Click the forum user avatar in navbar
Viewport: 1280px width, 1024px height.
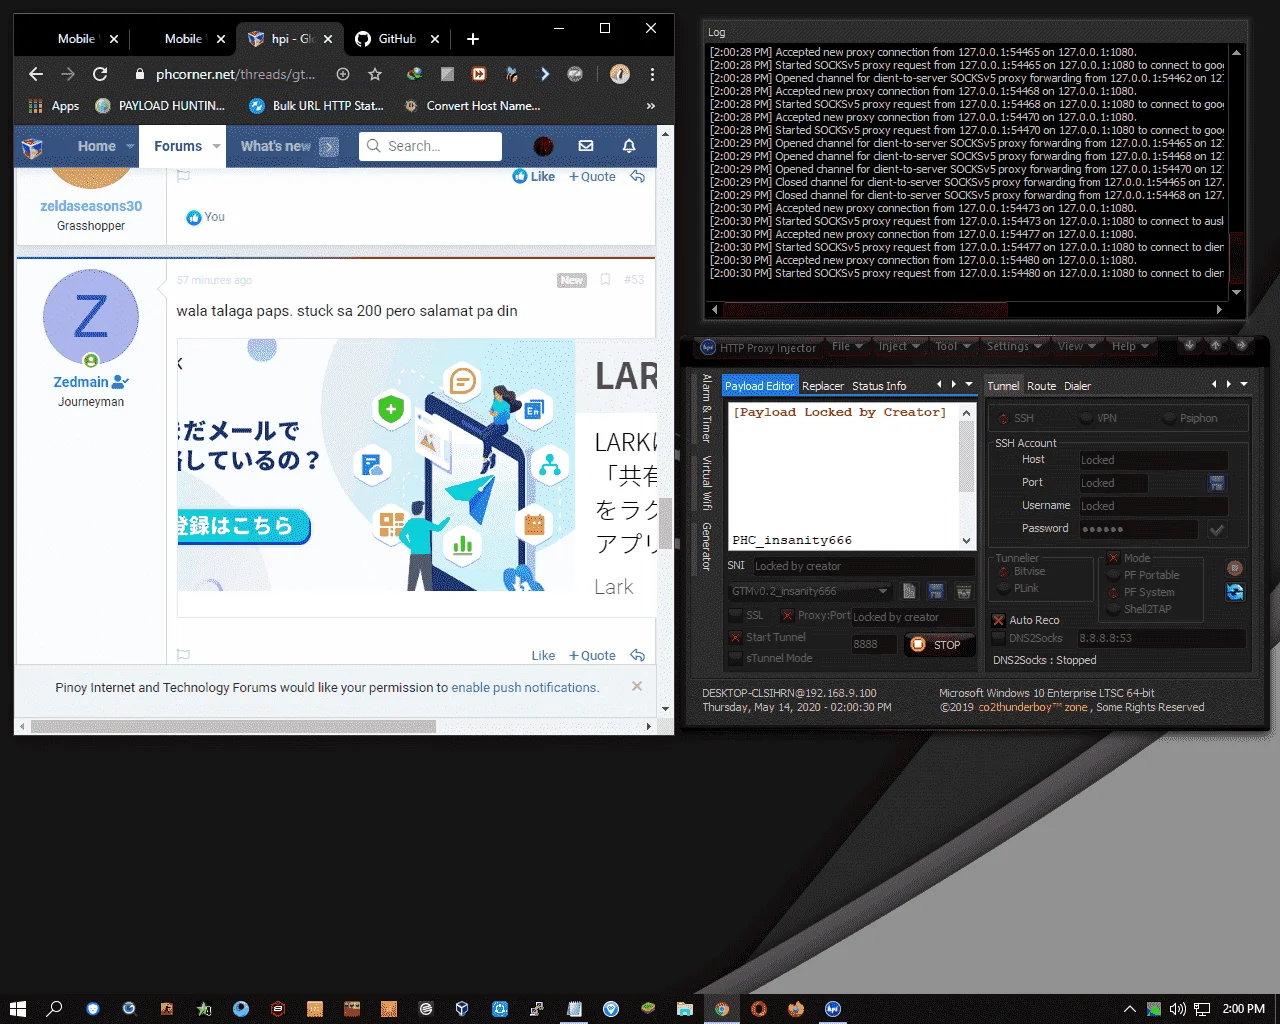[544, 146]
